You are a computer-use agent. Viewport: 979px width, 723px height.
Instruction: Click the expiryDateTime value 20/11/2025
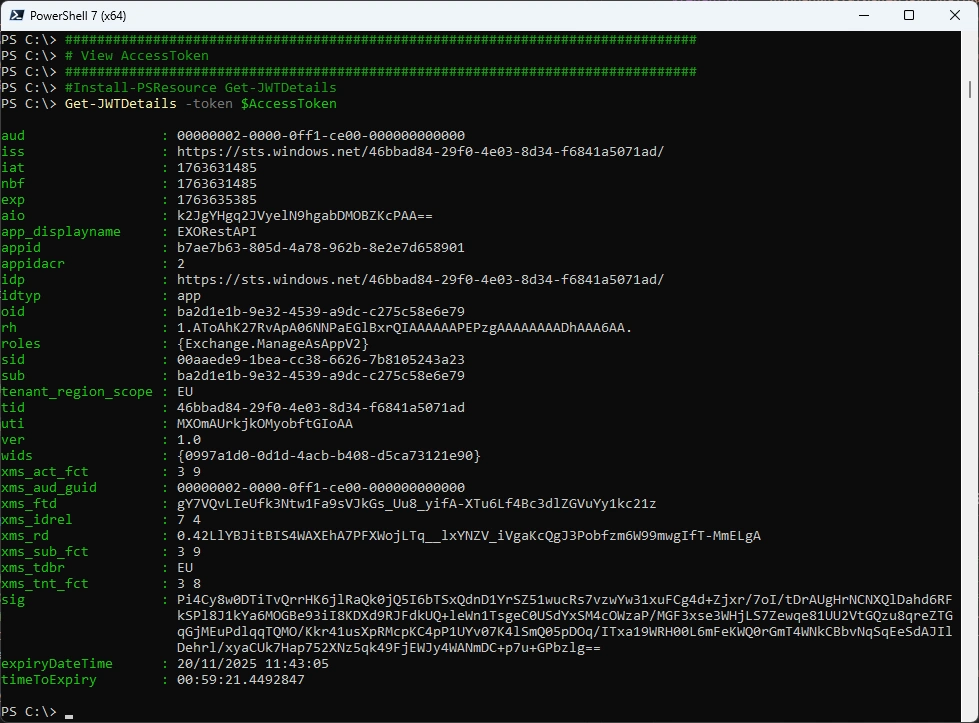(252, 664)
